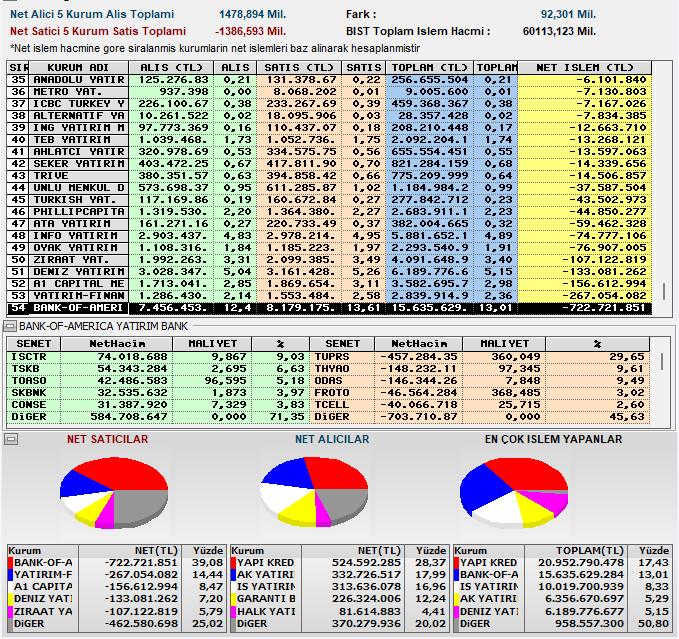679x639 pixels.
Task: Sort by KURUM ADI column header
Action: tap(78, 68)
